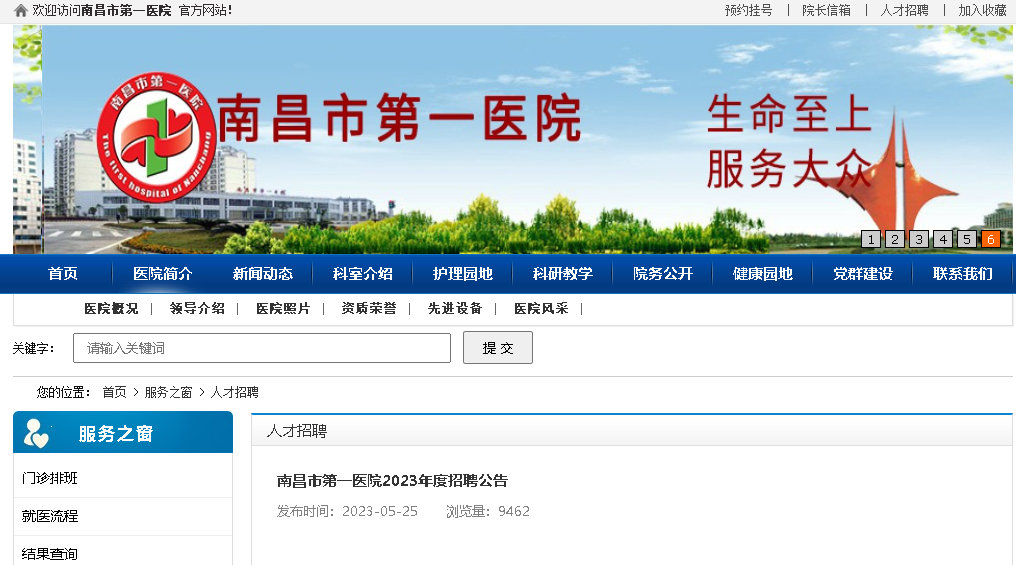Viewport: 1016px width, 565px height.
Task: Select 领导介绍 in the submenu
Action: coord(197,308)
